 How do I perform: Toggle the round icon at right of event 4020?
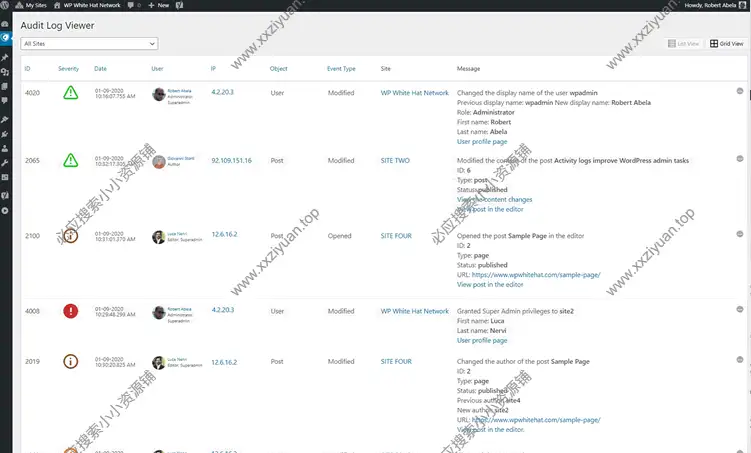tap(740, 91)
